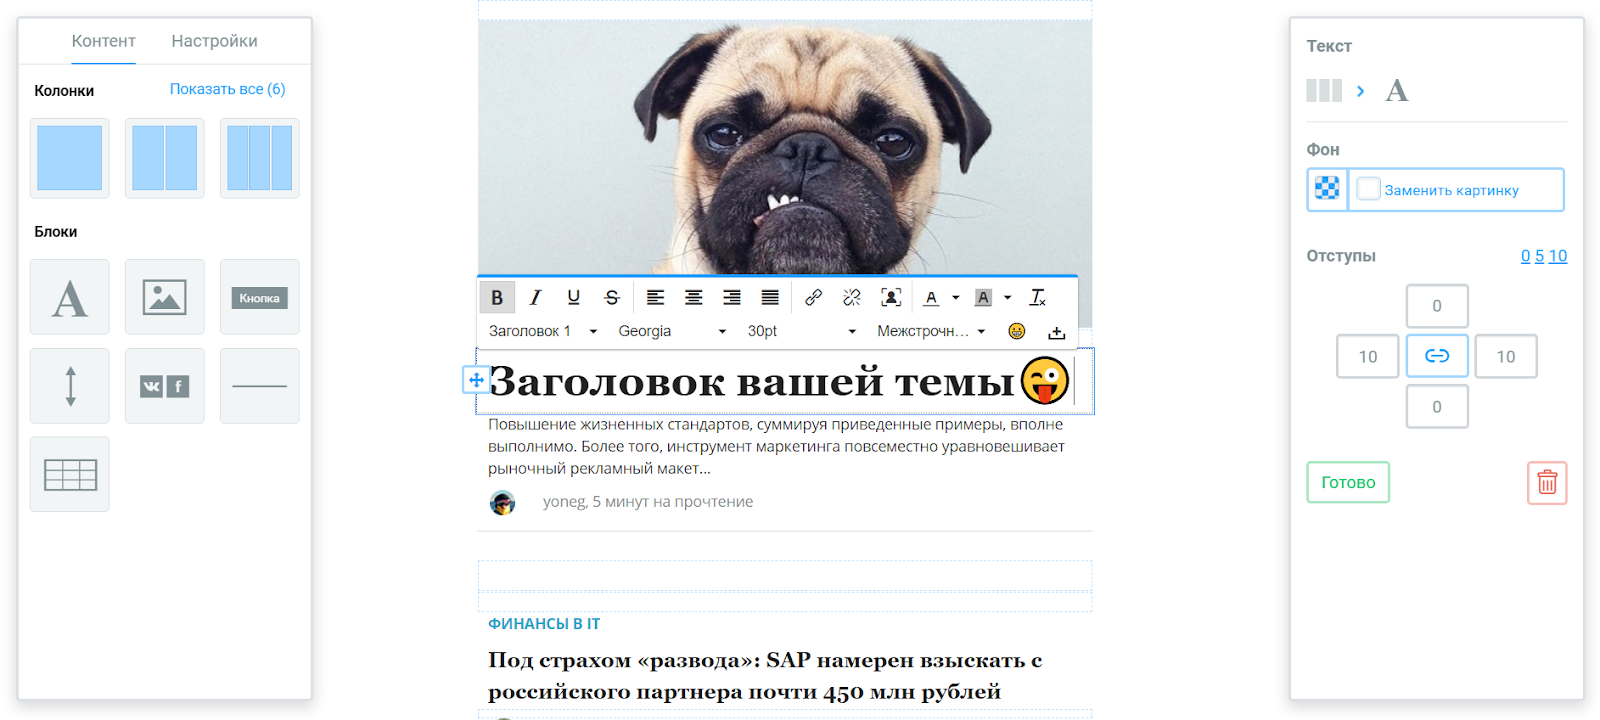Click the ФИНАНСЫ В IT category label

(x=544, y=624)
